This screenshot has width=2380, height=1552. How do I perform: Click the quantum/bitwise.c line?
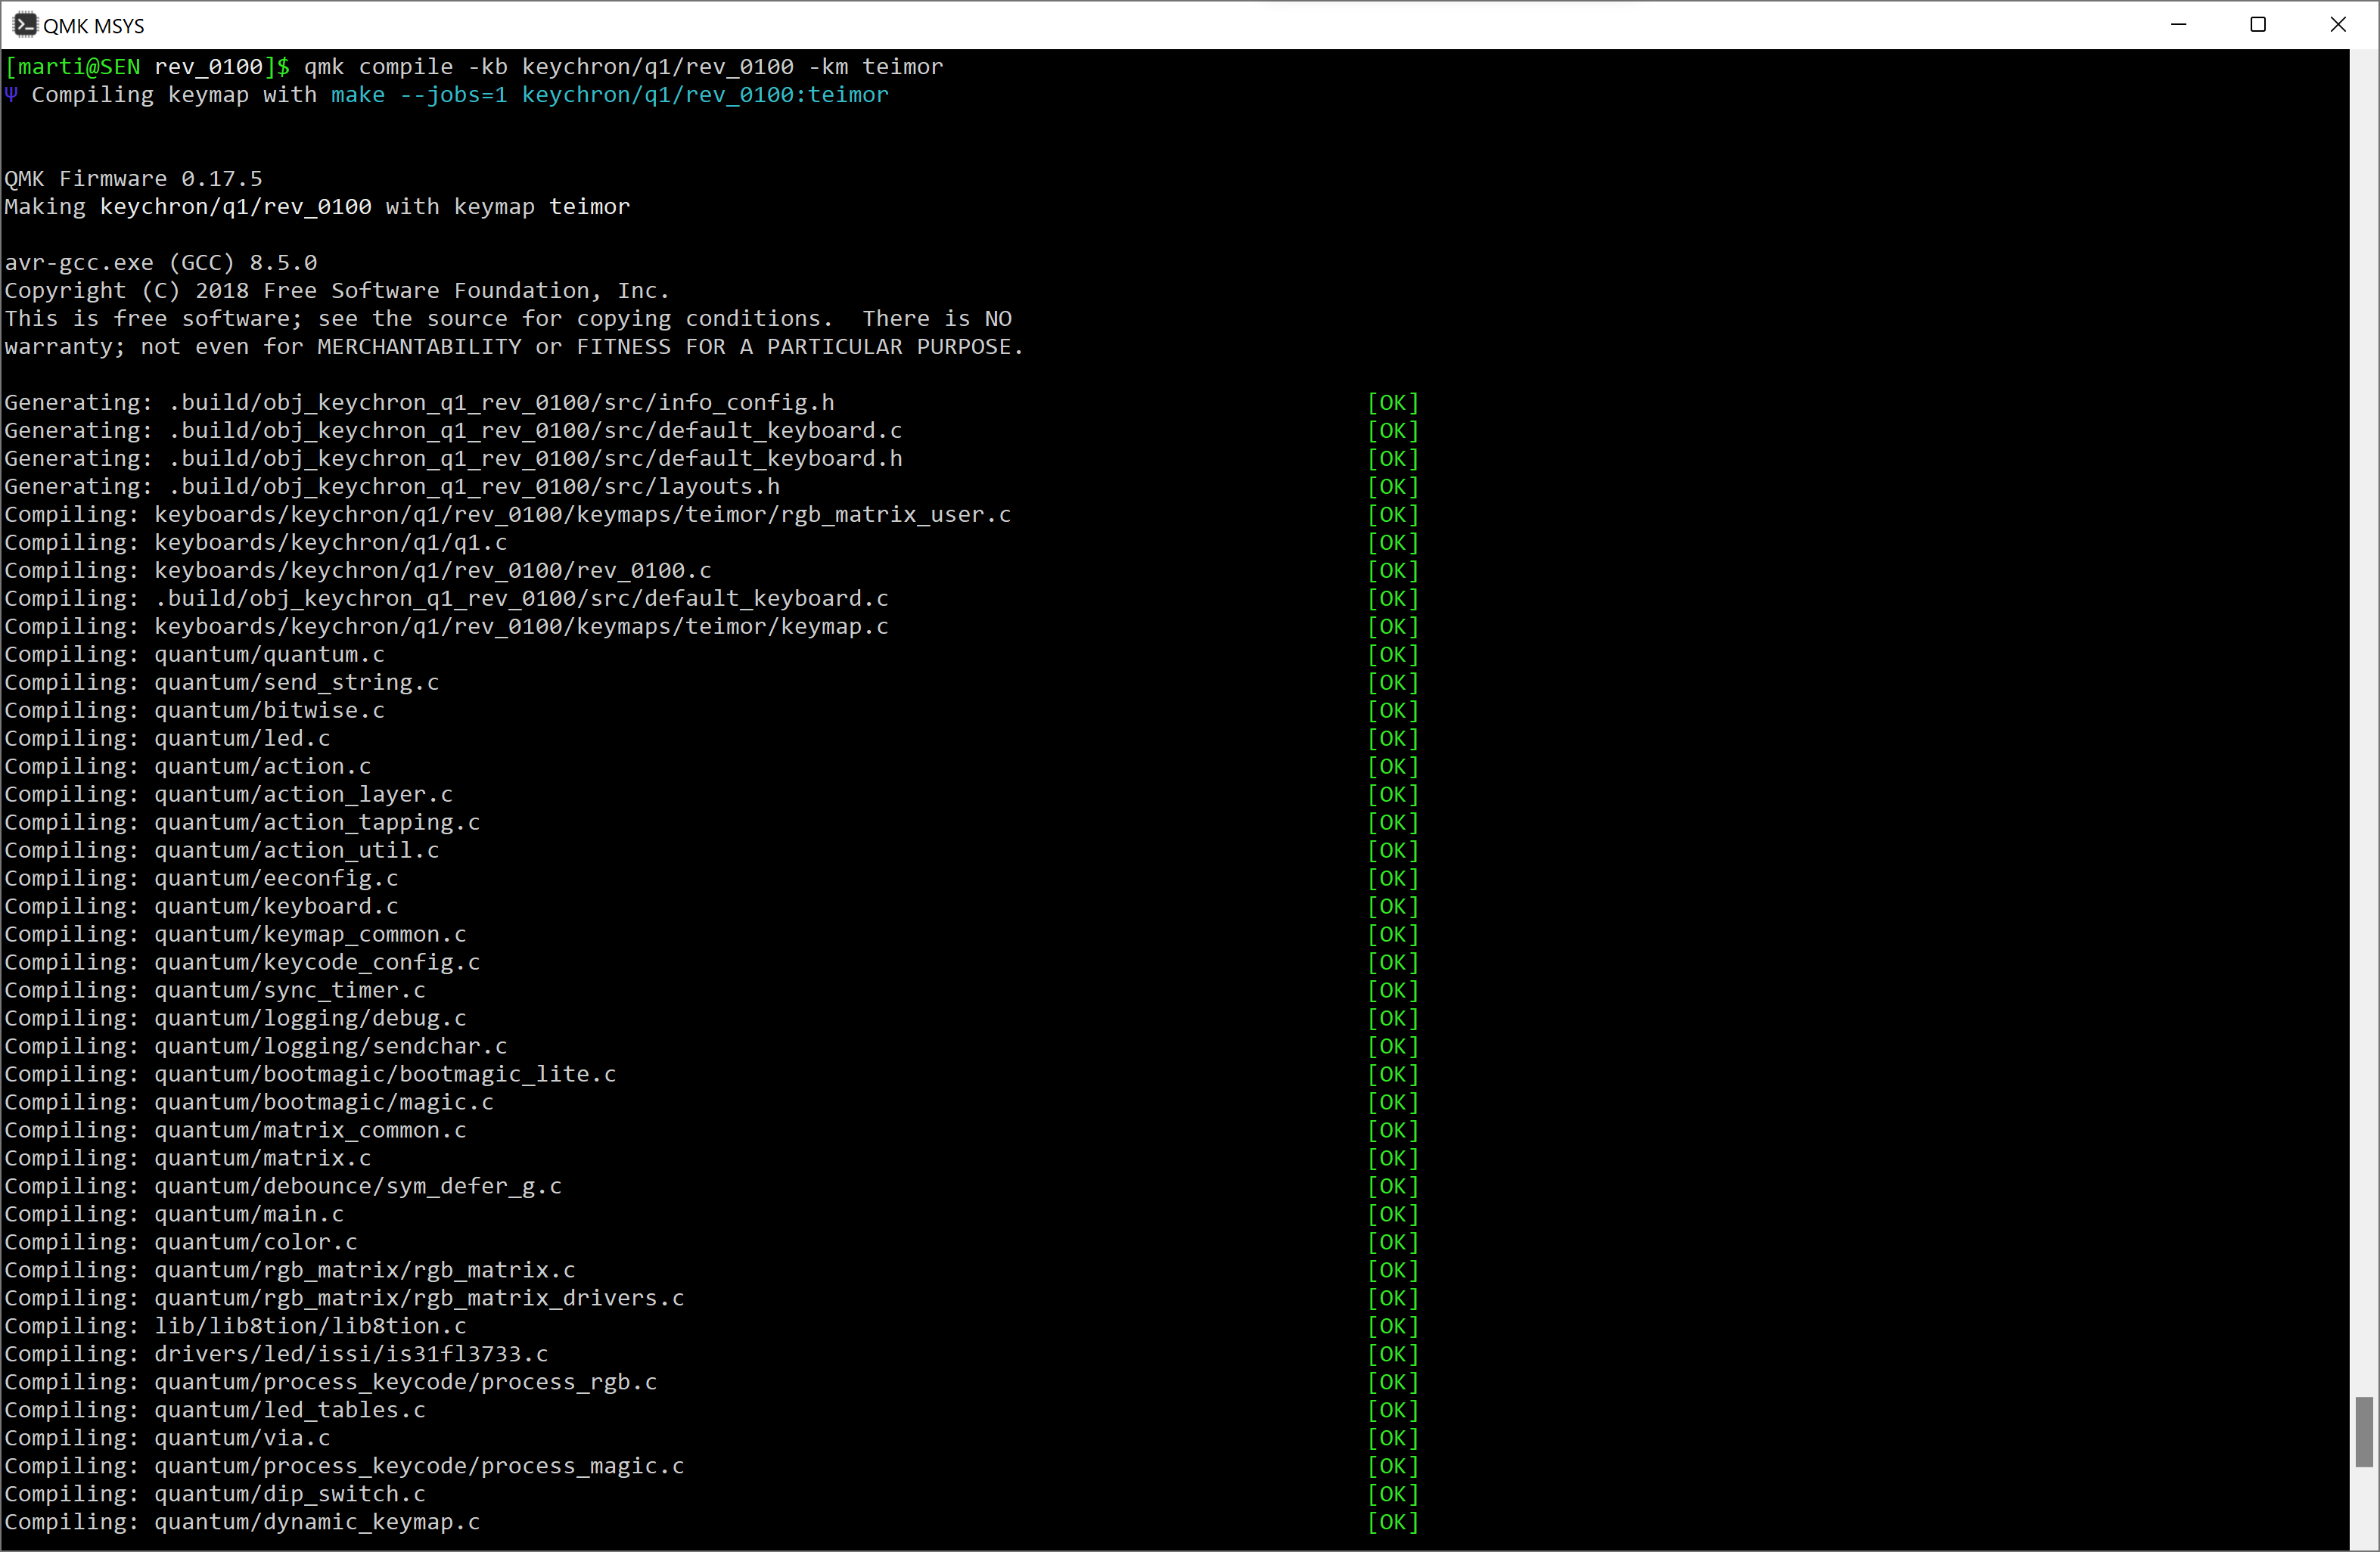coord(194,711)
